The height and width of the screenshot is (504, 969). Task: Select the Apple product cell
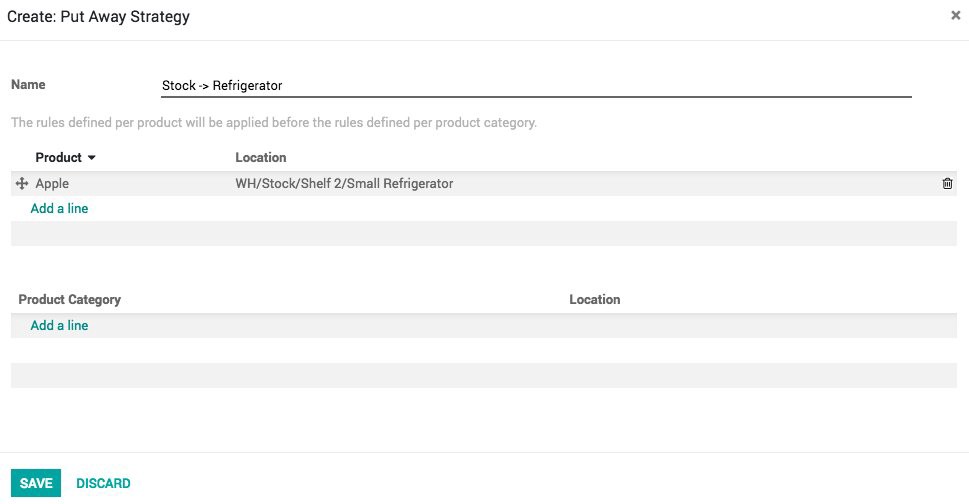click(52, 184)
